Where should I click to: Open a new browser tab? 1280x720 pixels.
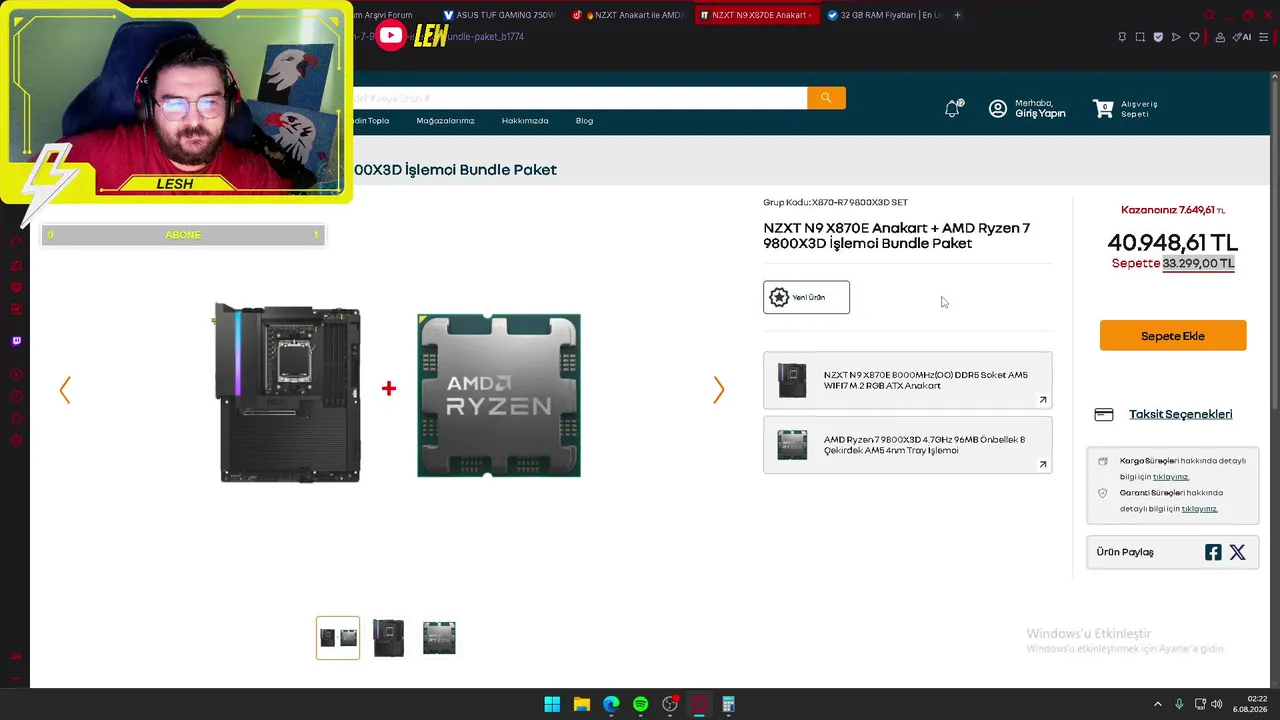click(x=958, y=15)
